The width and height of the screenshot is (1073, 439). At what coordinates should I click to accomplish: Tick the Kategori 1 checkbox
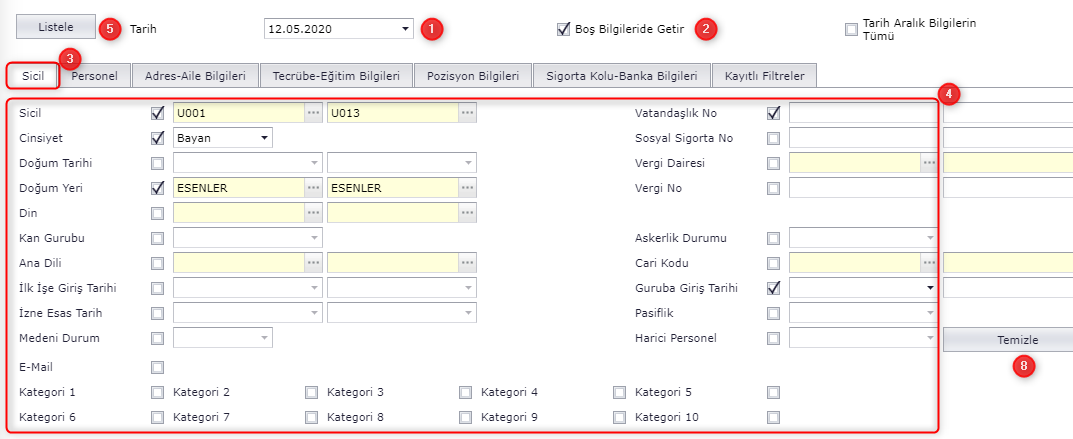tap(157, 392)
